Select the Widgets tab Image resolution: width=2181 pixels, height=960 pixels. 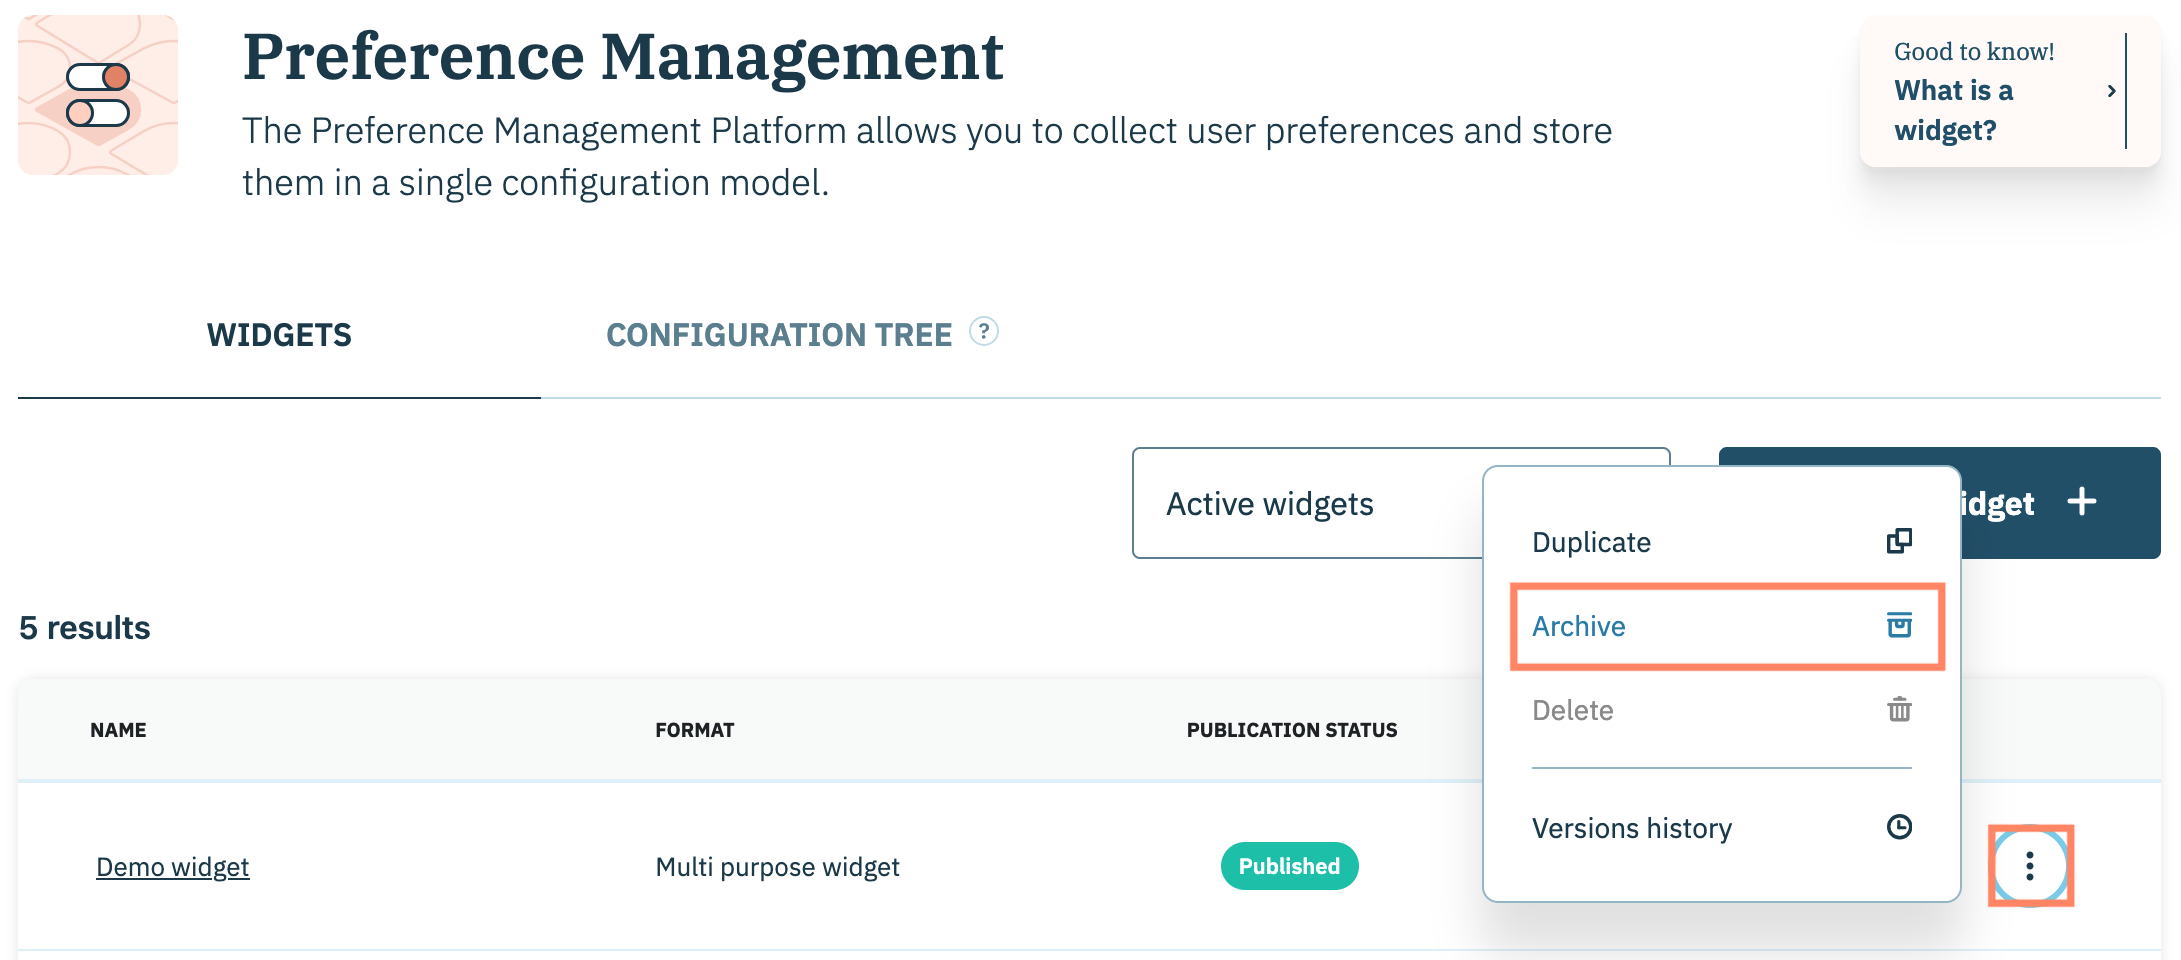click(279, 335)
